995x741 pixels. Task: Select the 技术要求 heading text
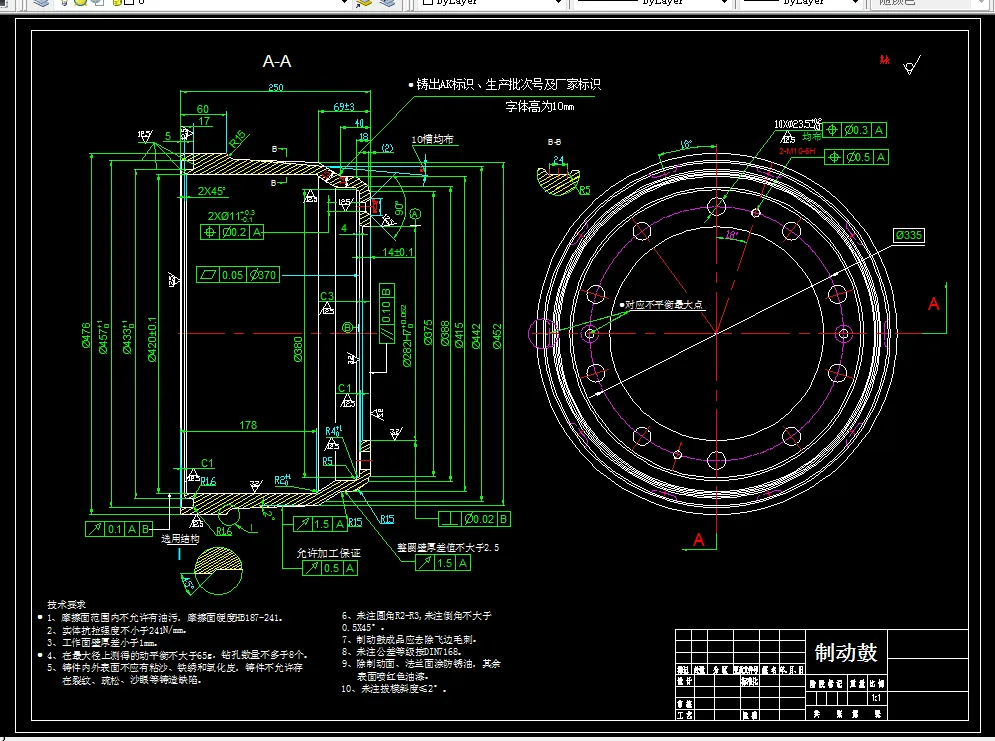click(x=66, y=605)
